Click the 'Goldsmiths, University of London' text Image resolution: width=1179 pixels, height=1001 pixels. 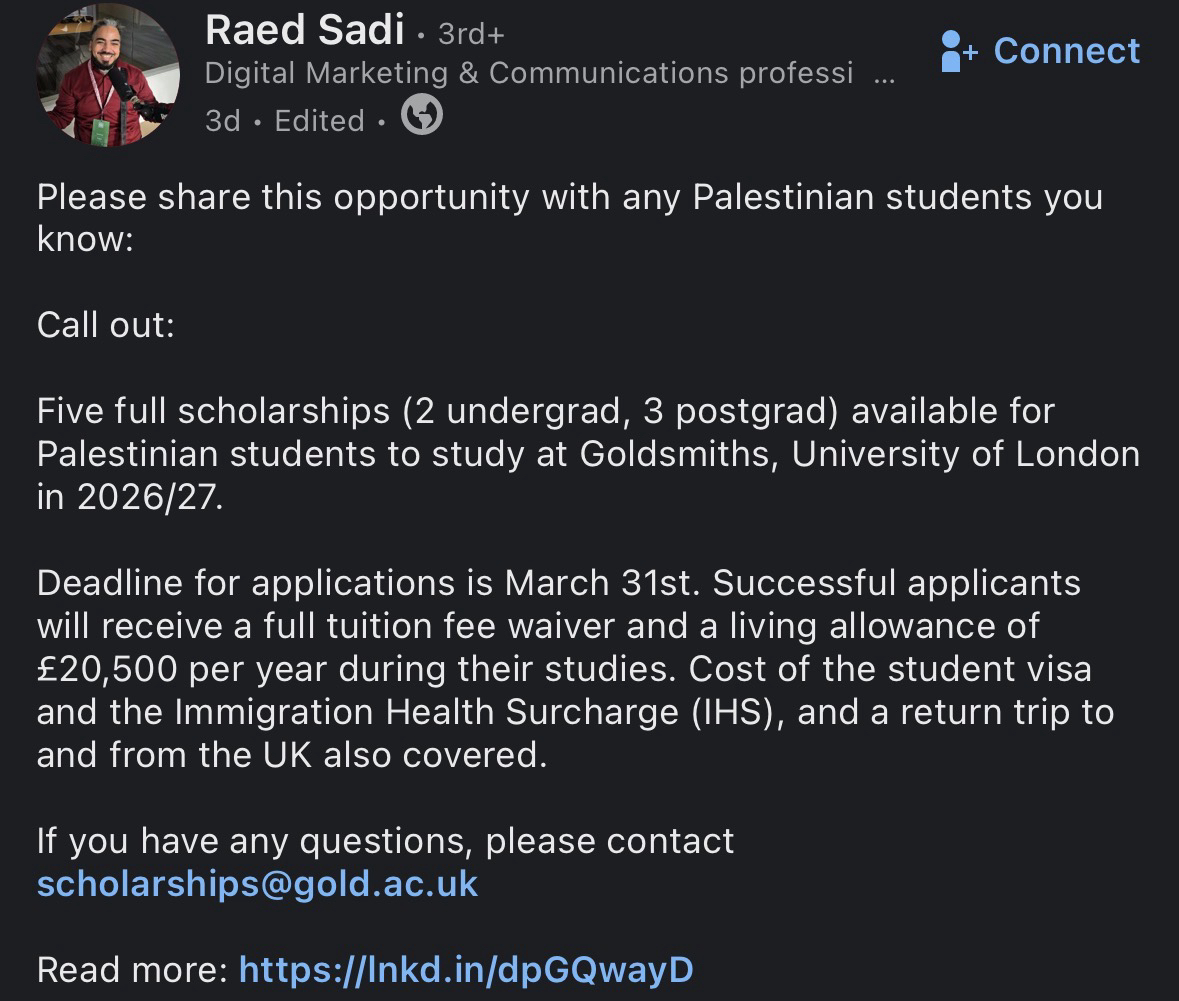pyautogui.click(x=859, y=454)
